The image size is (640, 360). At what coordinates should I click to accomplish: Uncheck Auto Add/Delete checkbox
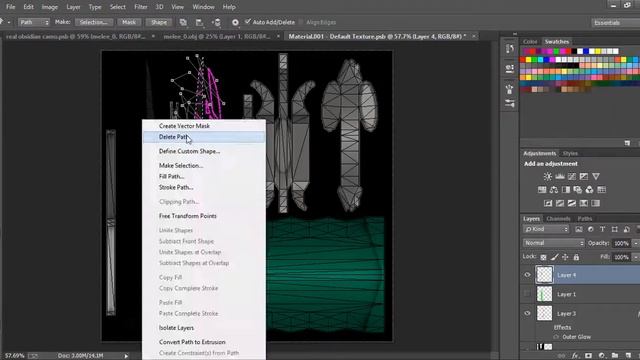[x=247, y=22]
